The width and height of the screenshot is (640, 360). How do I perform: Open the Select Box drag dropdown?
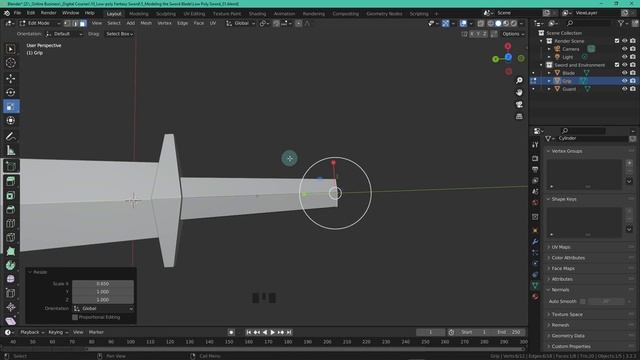(x=119, y=34)
